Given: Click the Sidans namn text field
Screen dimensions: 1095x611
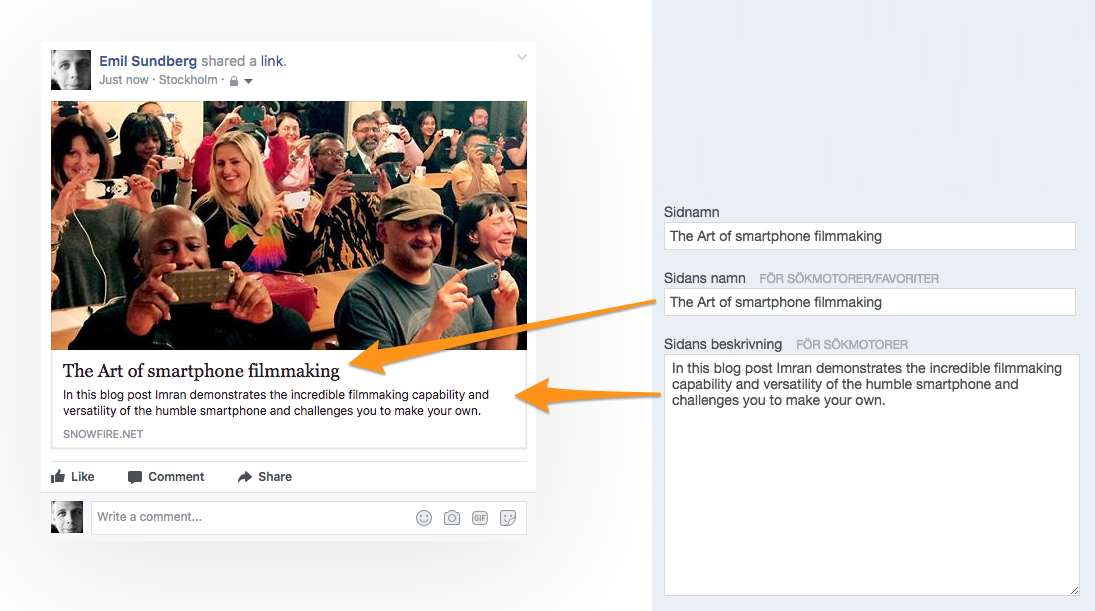Looking at the screenshot, I should [869, 302].
